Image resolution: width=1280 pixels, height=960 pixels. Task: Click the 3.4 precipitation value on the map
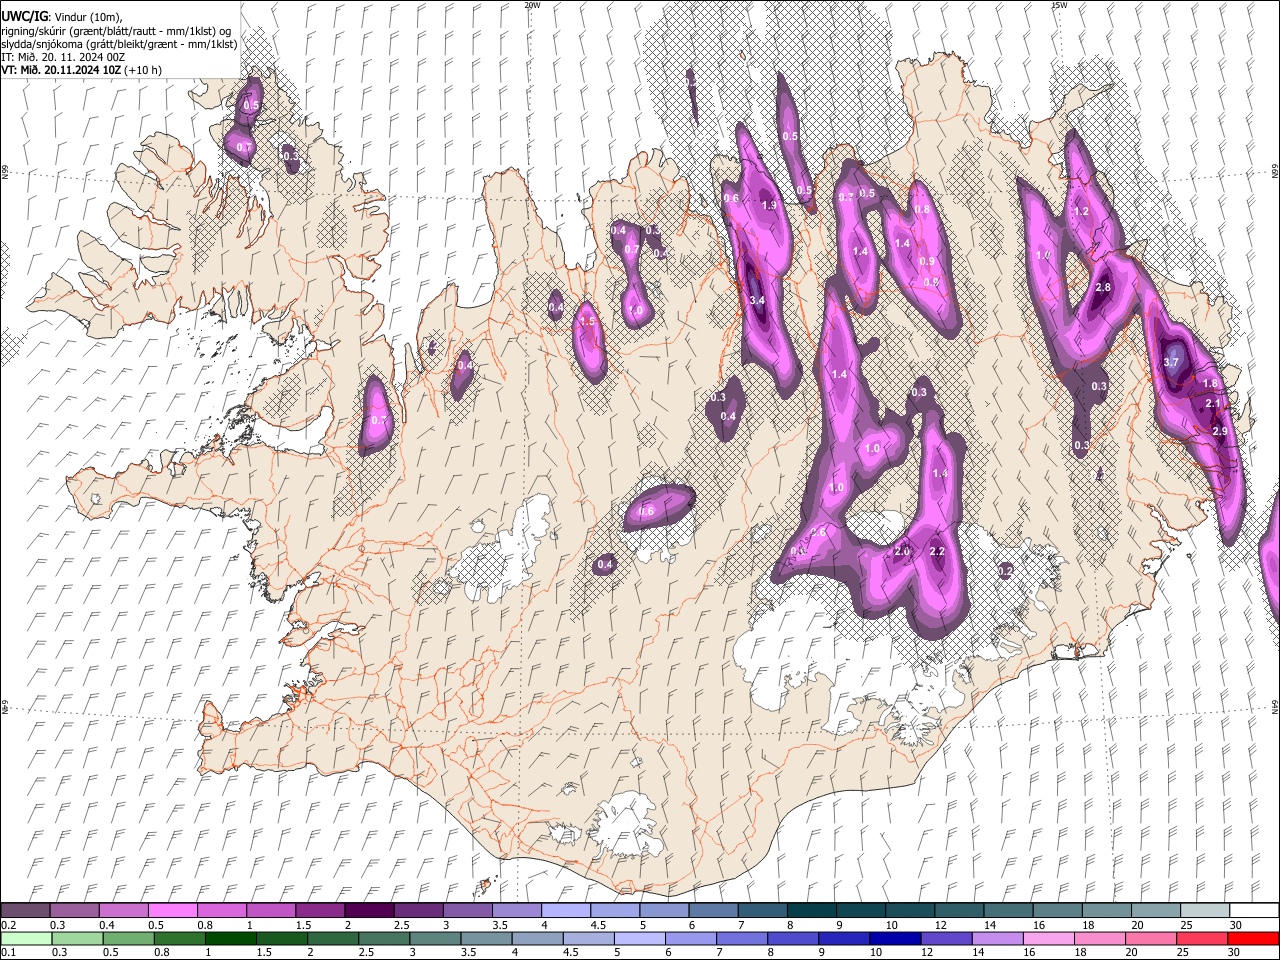pyautogui.click(x=757, y=300)
